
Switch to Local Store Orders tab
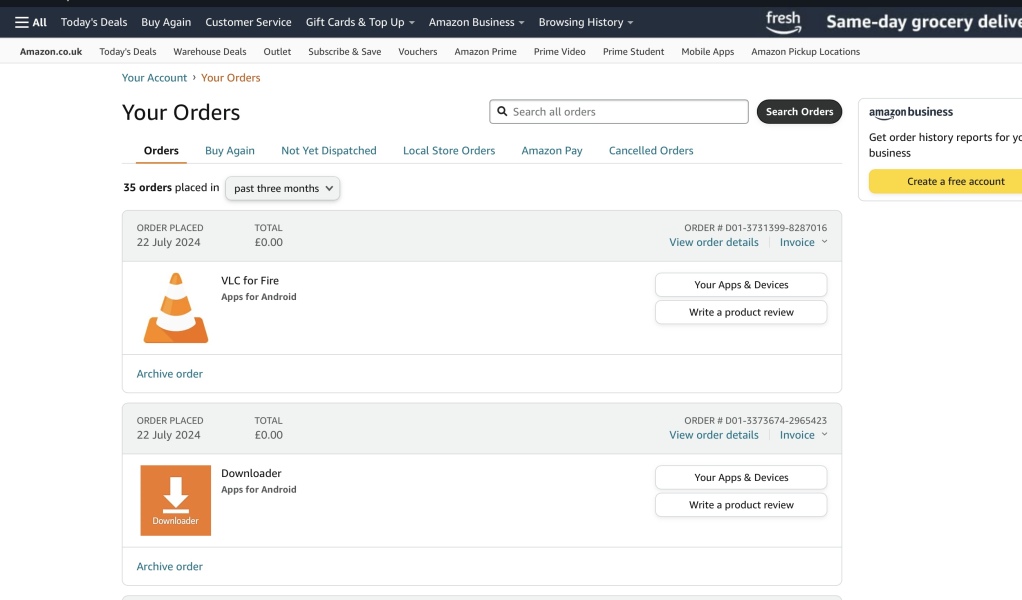(448, 150)
